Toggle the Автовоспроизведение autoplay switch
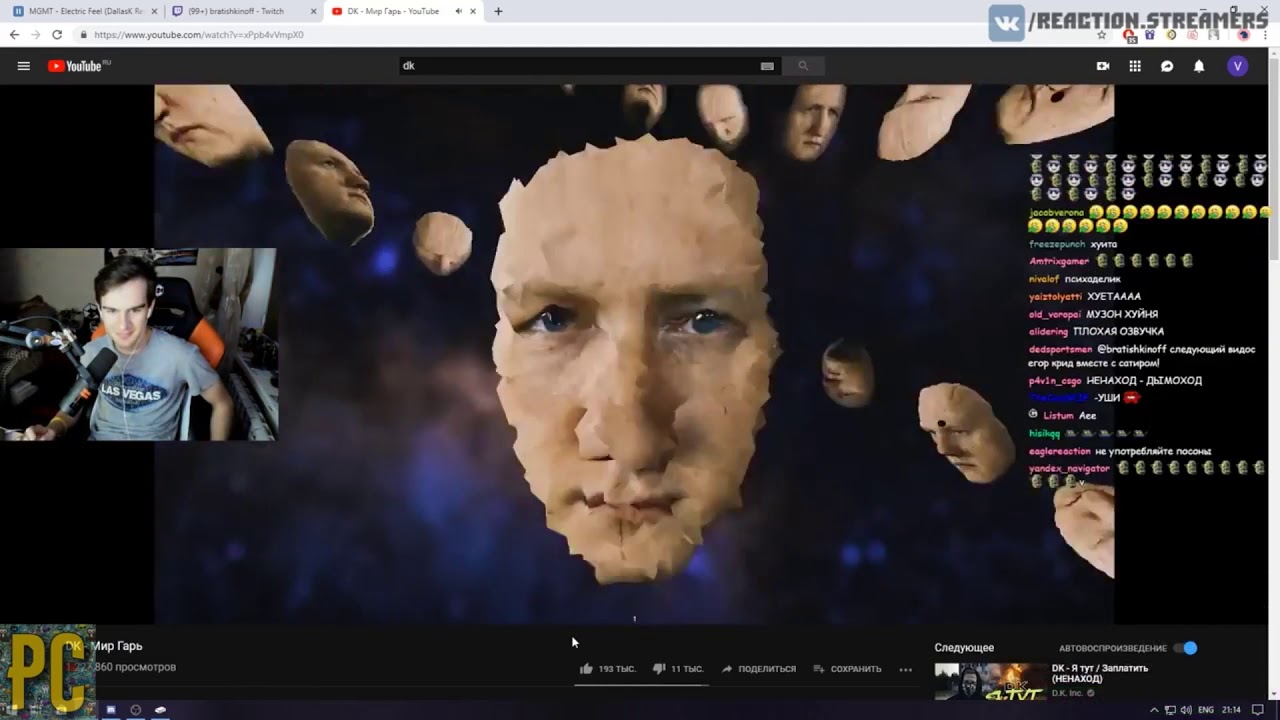 coord(1185,648)
